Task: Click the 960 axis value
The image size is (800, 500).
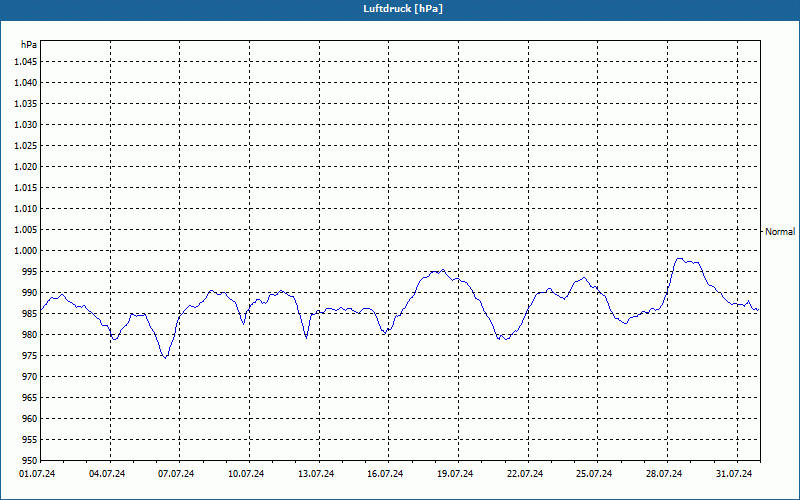Action: coord(30,418)
